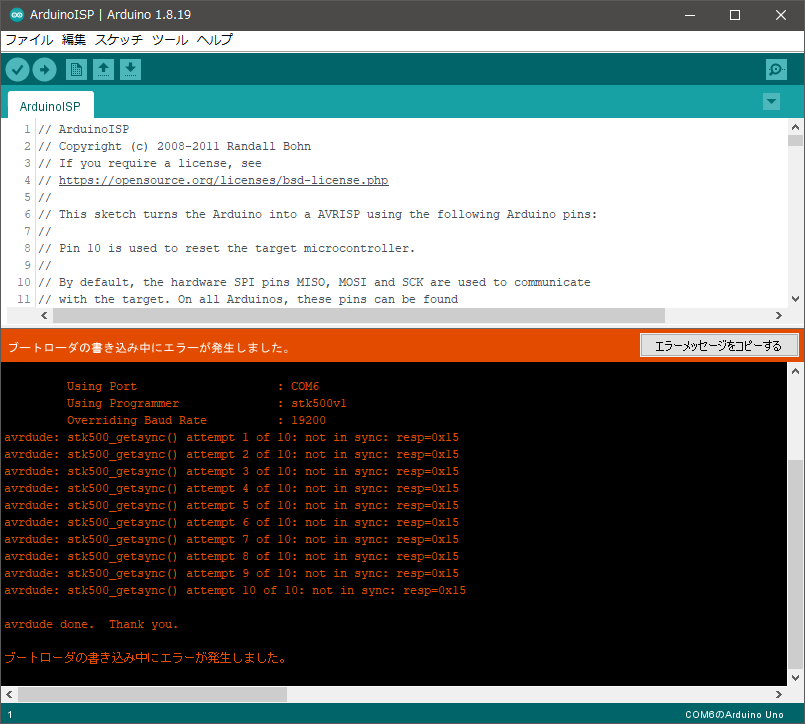Viewport: 805px width, 724px height.
Task: Click the Upload arrow icon
Action: tap(45, 69)
